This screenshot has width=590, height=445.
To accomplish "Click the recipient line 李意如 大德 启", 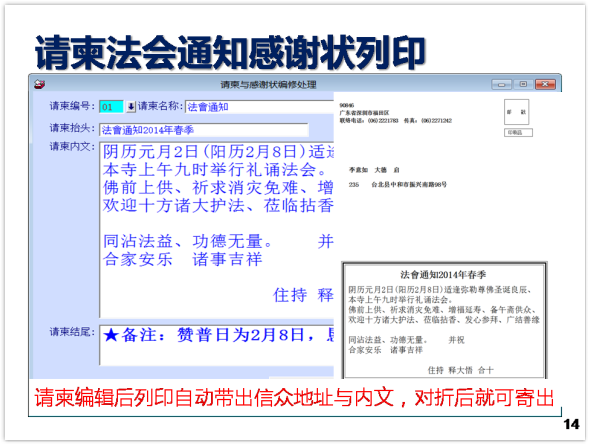I will point(374,170).
